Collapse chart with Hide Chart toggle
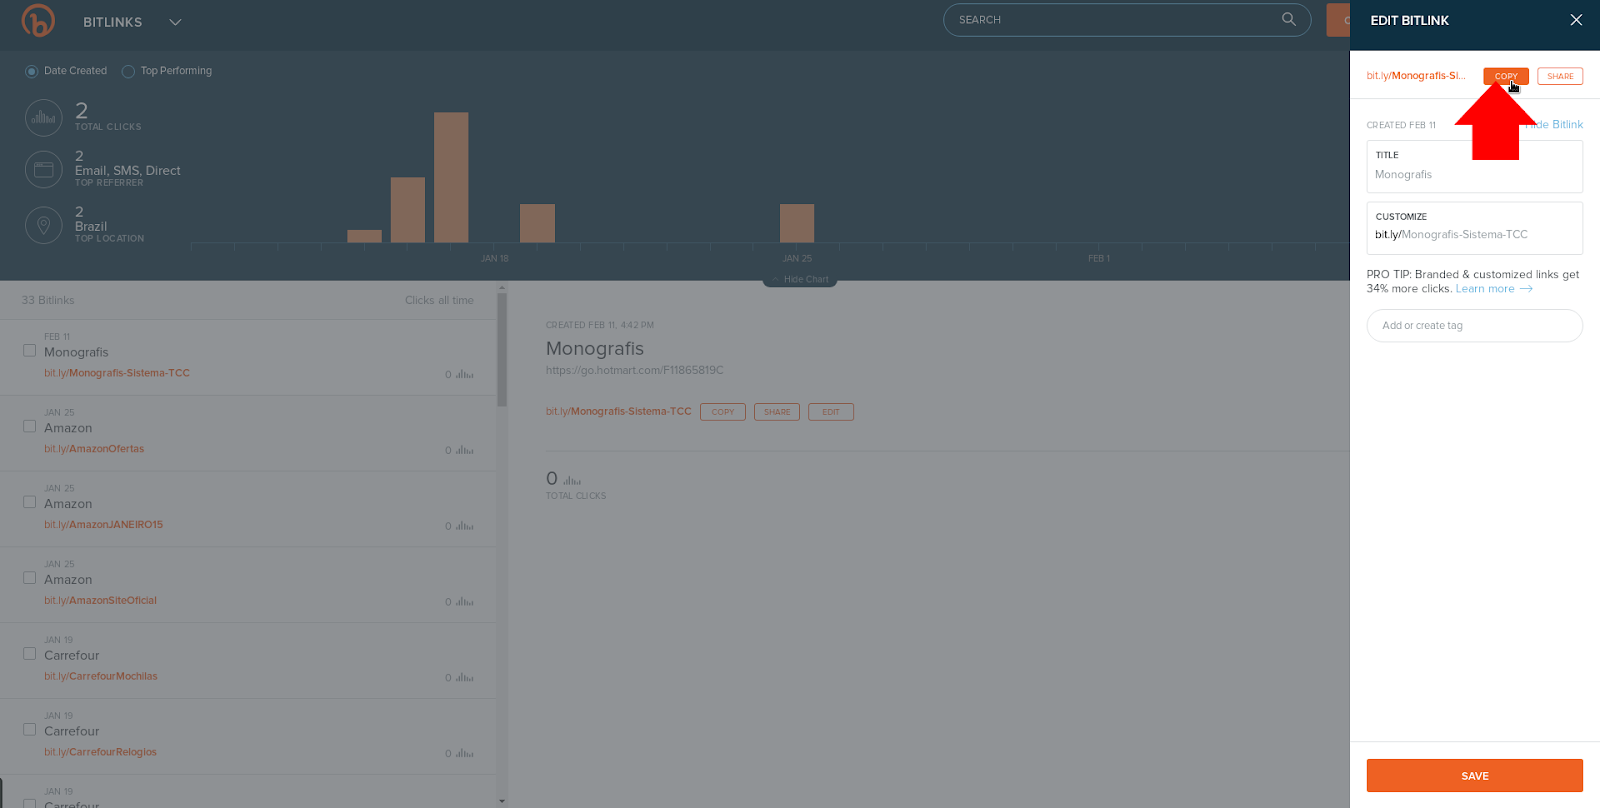The width and height of the screenshot is (1600, 808). click(x=800, y=280)
